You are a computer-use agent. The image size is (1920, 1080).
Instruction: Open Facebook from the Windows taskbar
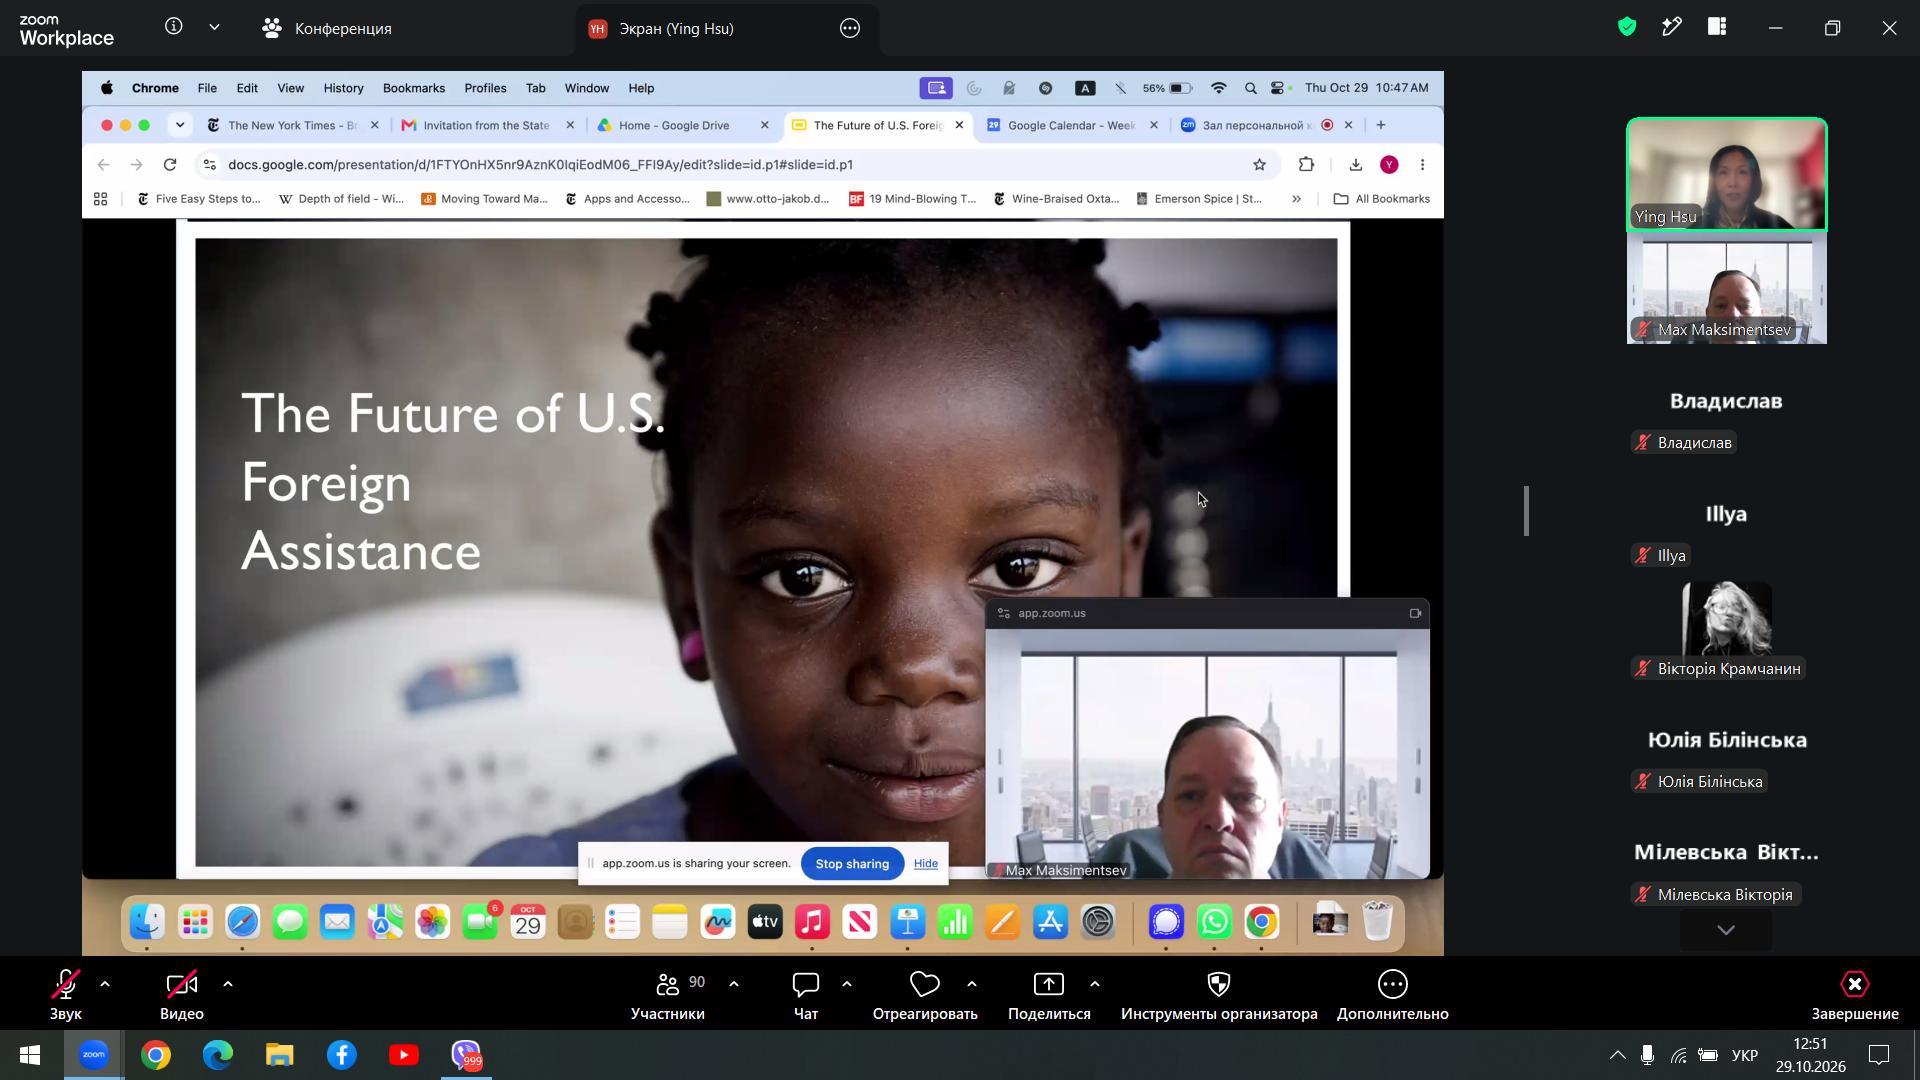342,1055
